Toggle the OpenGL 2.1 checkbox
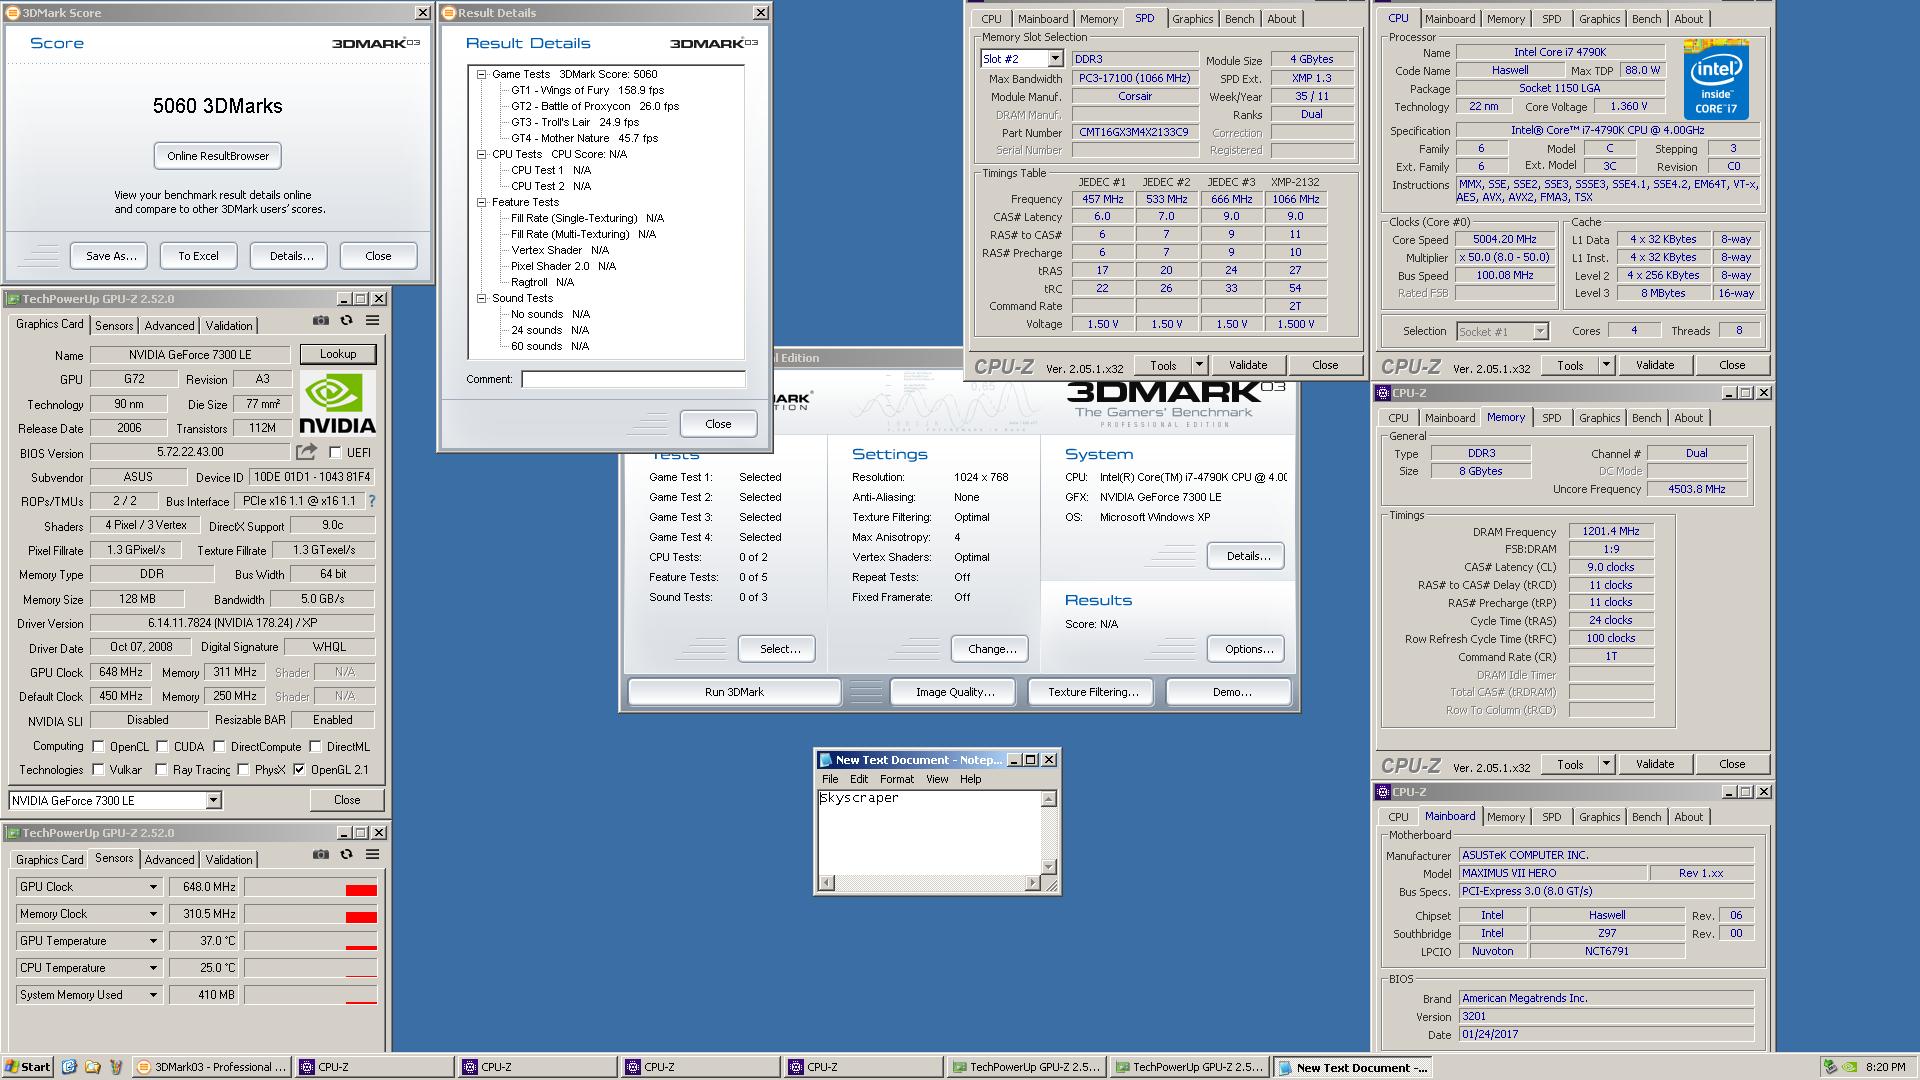Image resolution: width=1920 pixels, height=1080 pixels. (299, 769)
